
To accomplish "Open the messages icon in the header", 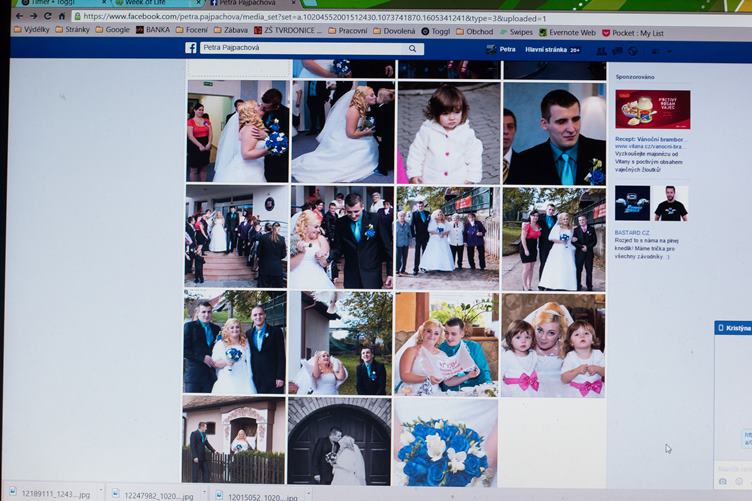I will [x=618, y=51].
